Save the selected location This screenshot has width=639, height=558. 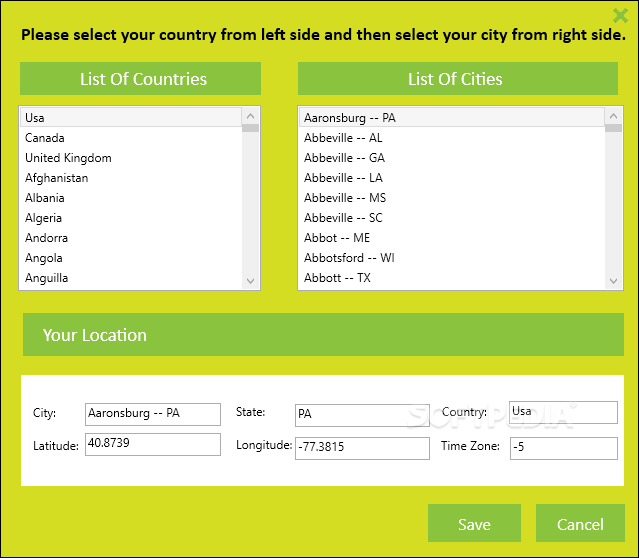click(474, 523)
